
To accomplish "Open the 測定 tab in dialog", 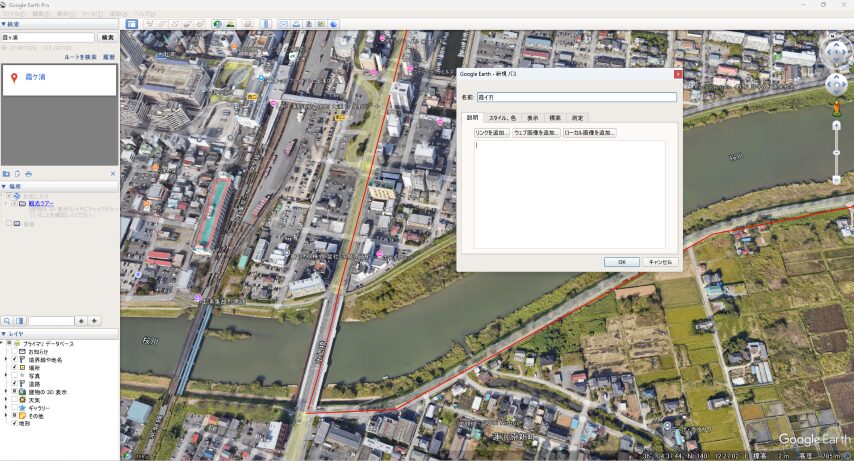I will tap(577, 117).
